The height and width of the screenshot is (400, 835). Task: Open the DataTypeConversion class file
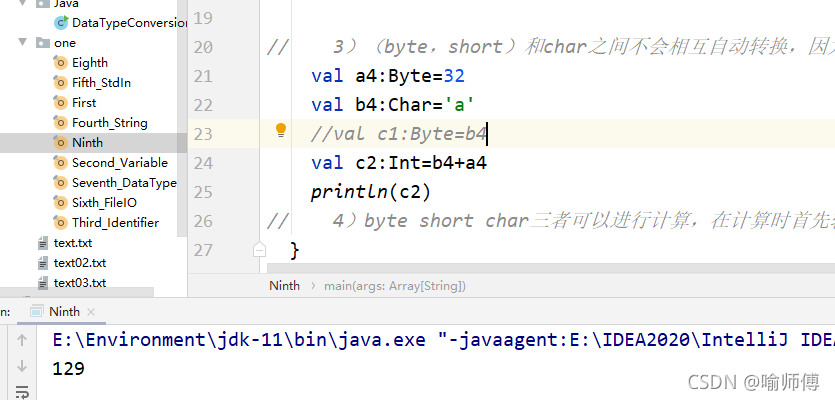129,23
